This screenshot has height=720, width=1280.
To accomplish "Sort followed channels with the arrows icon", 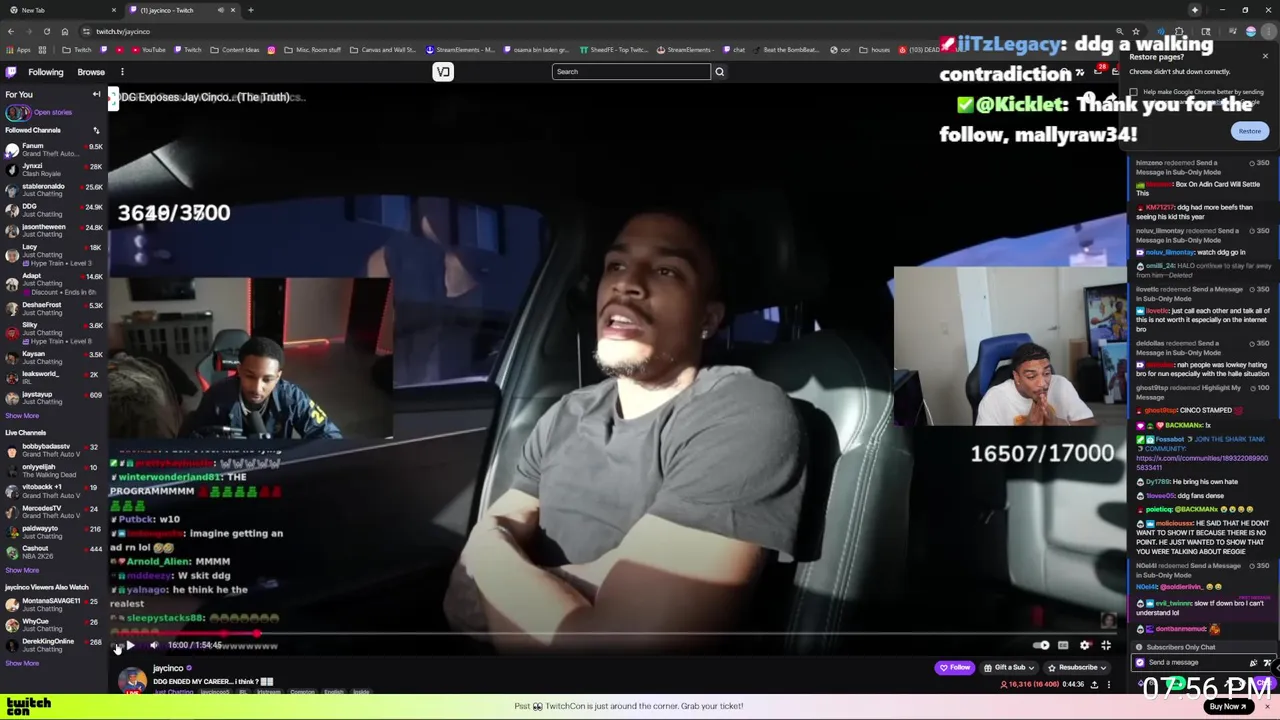I will pos(96,130).
